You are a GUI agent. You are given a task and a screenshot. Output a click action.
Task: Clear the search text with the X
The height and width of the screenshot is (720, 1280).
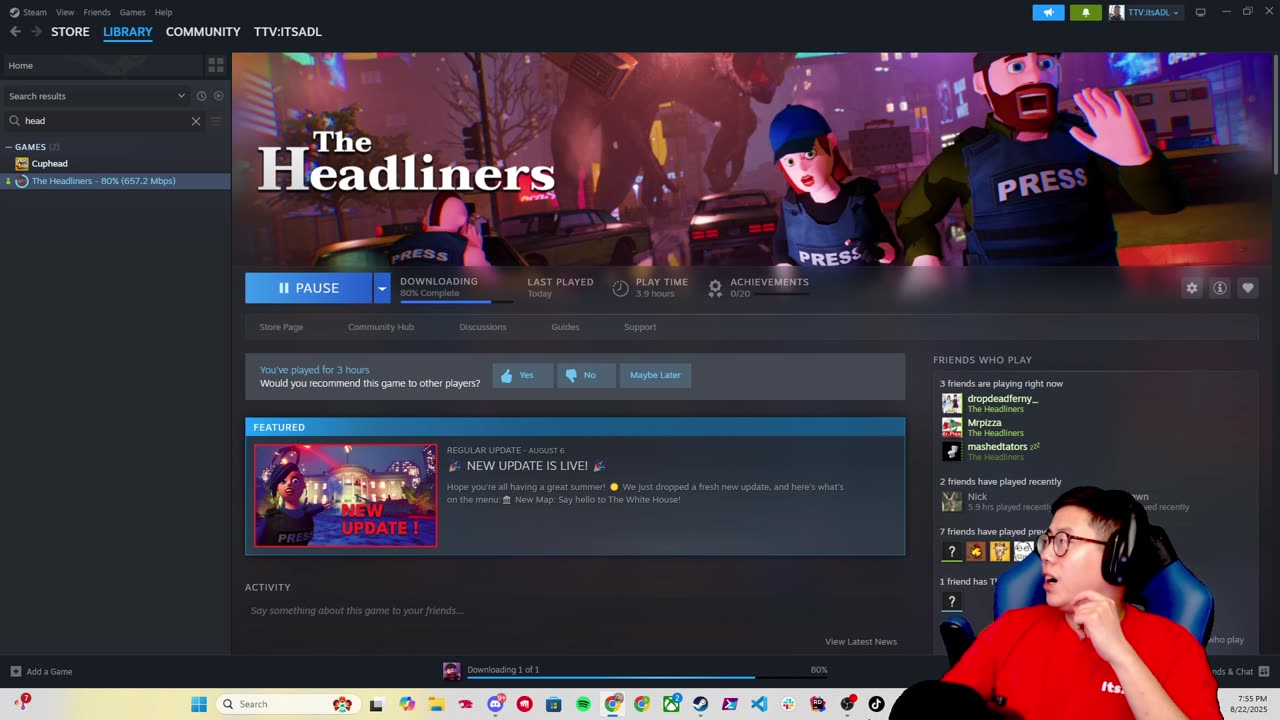[x=196, y=121]
